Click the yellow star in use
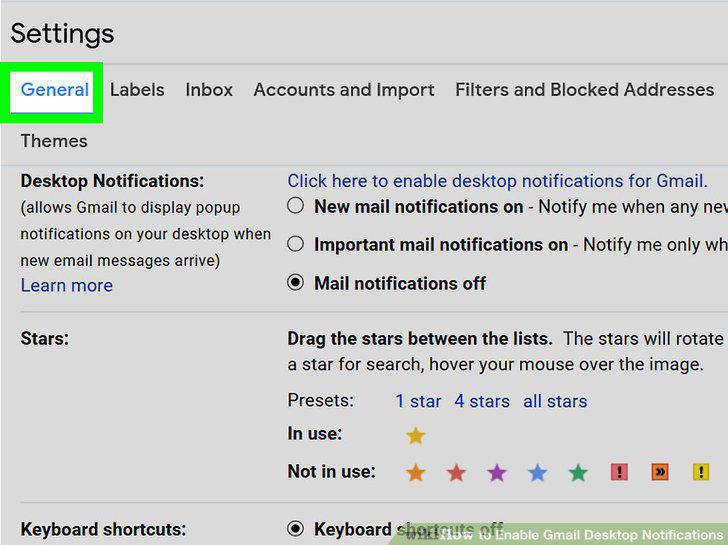Image resolution: width=728 pixels, height=545 pixels. coord(416,435)
